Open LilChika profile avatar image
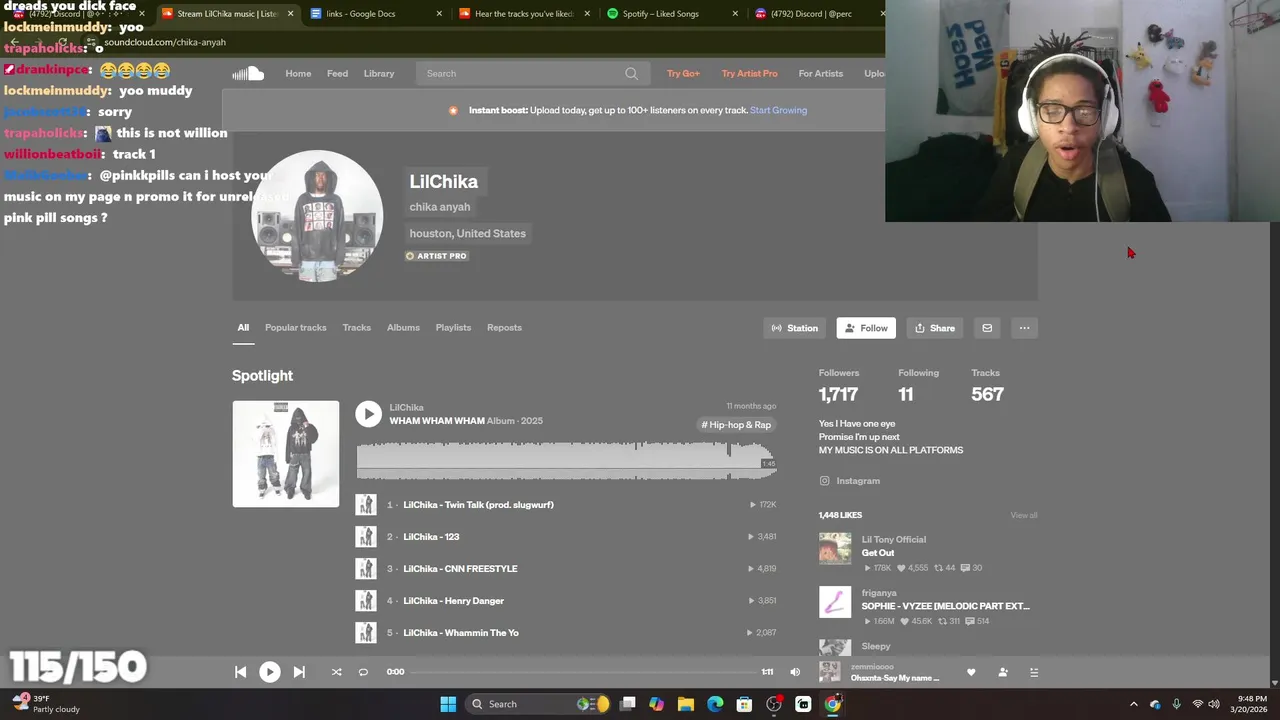This screenshot has height=720, width=1280. pyautogui.click(x=317, y=216)
